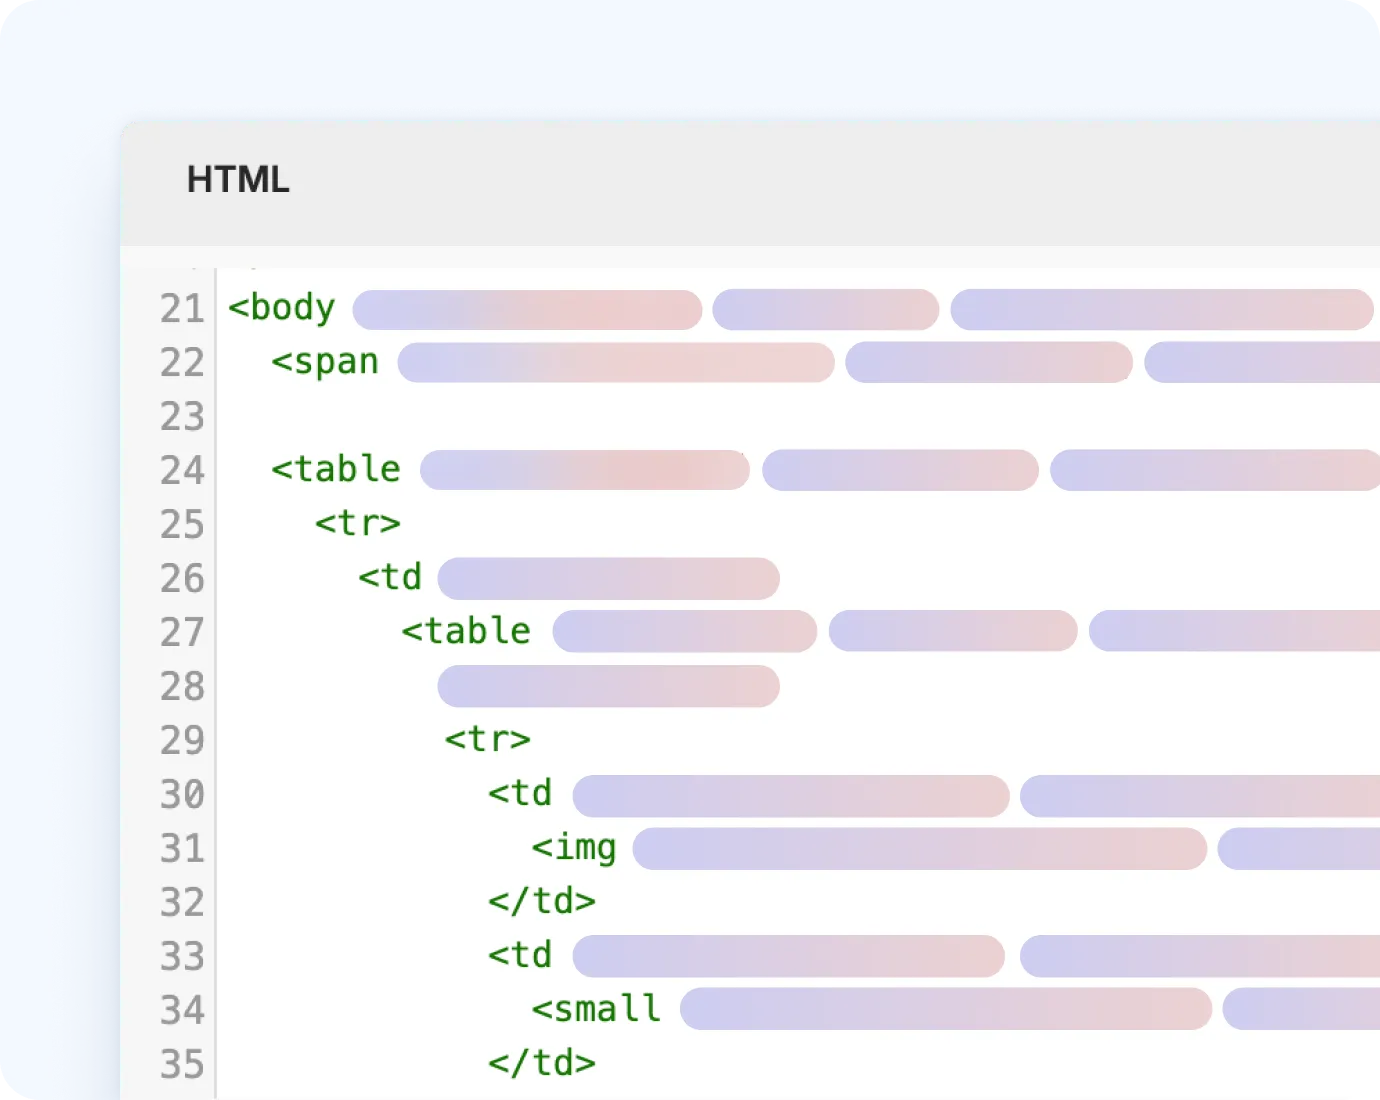The image size is (1380, 1100).
Task: Click the closing td tag on line 35
Action: click(x=541, y=1063)
